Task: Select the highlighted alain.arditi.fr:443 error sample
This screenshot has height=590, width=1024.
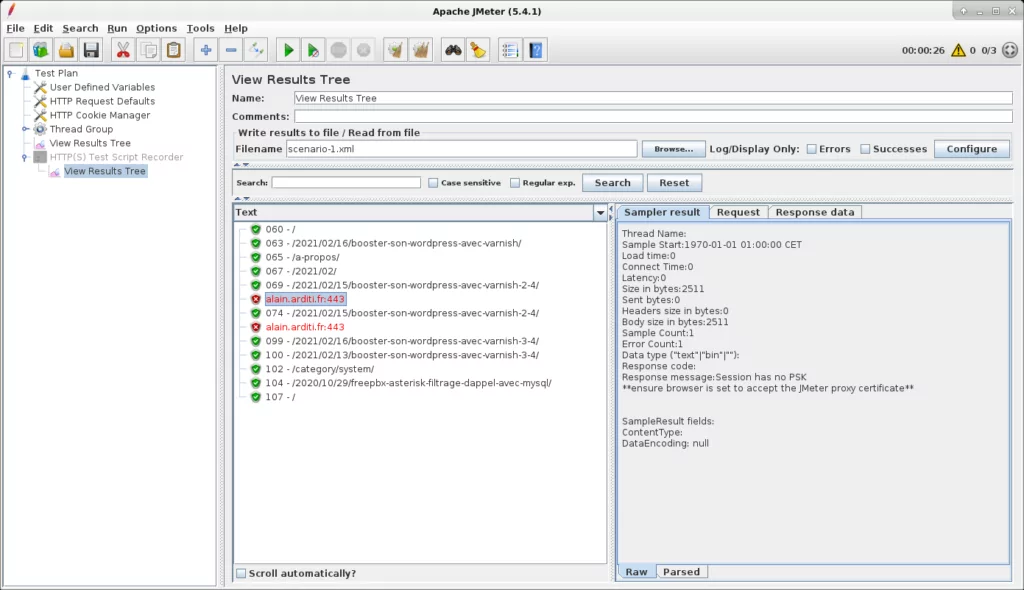Action: [x=305, y=299]
